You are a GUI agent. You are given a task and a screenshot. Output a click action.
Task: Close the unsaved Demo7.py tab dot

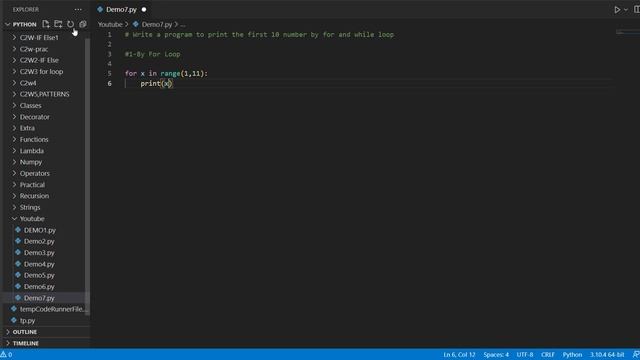144,9
